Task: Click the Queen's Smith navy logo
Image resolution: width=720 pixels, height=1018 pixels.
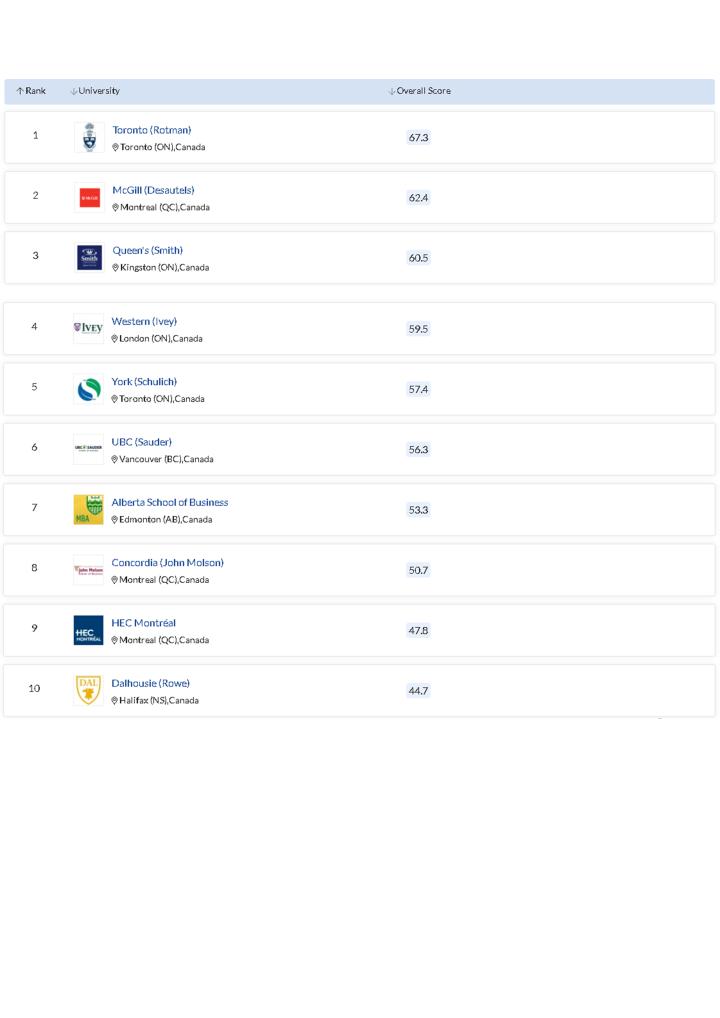Action: coord(89,258)
